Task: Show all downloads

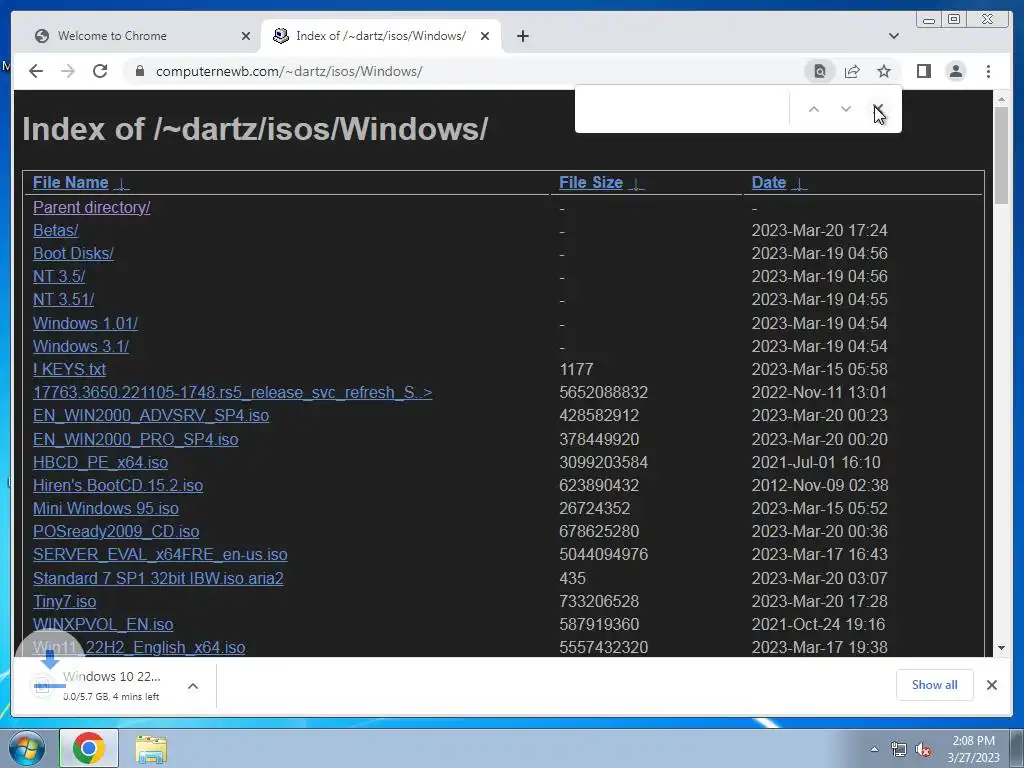Action: coord(935,684)
